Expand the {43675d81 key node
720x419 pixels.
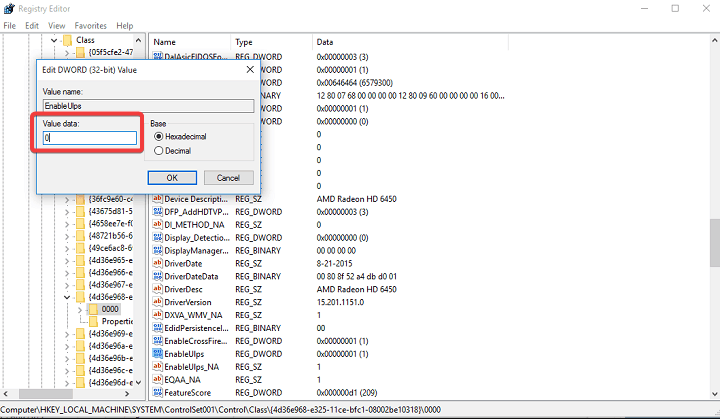click(67, 212)
